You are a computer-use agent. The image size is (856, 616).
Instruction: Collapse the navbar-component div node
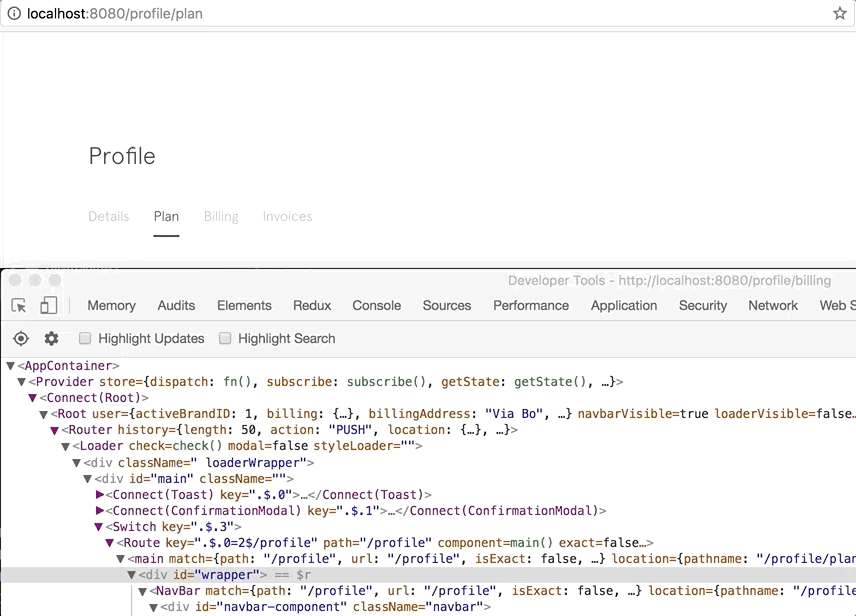153,607
